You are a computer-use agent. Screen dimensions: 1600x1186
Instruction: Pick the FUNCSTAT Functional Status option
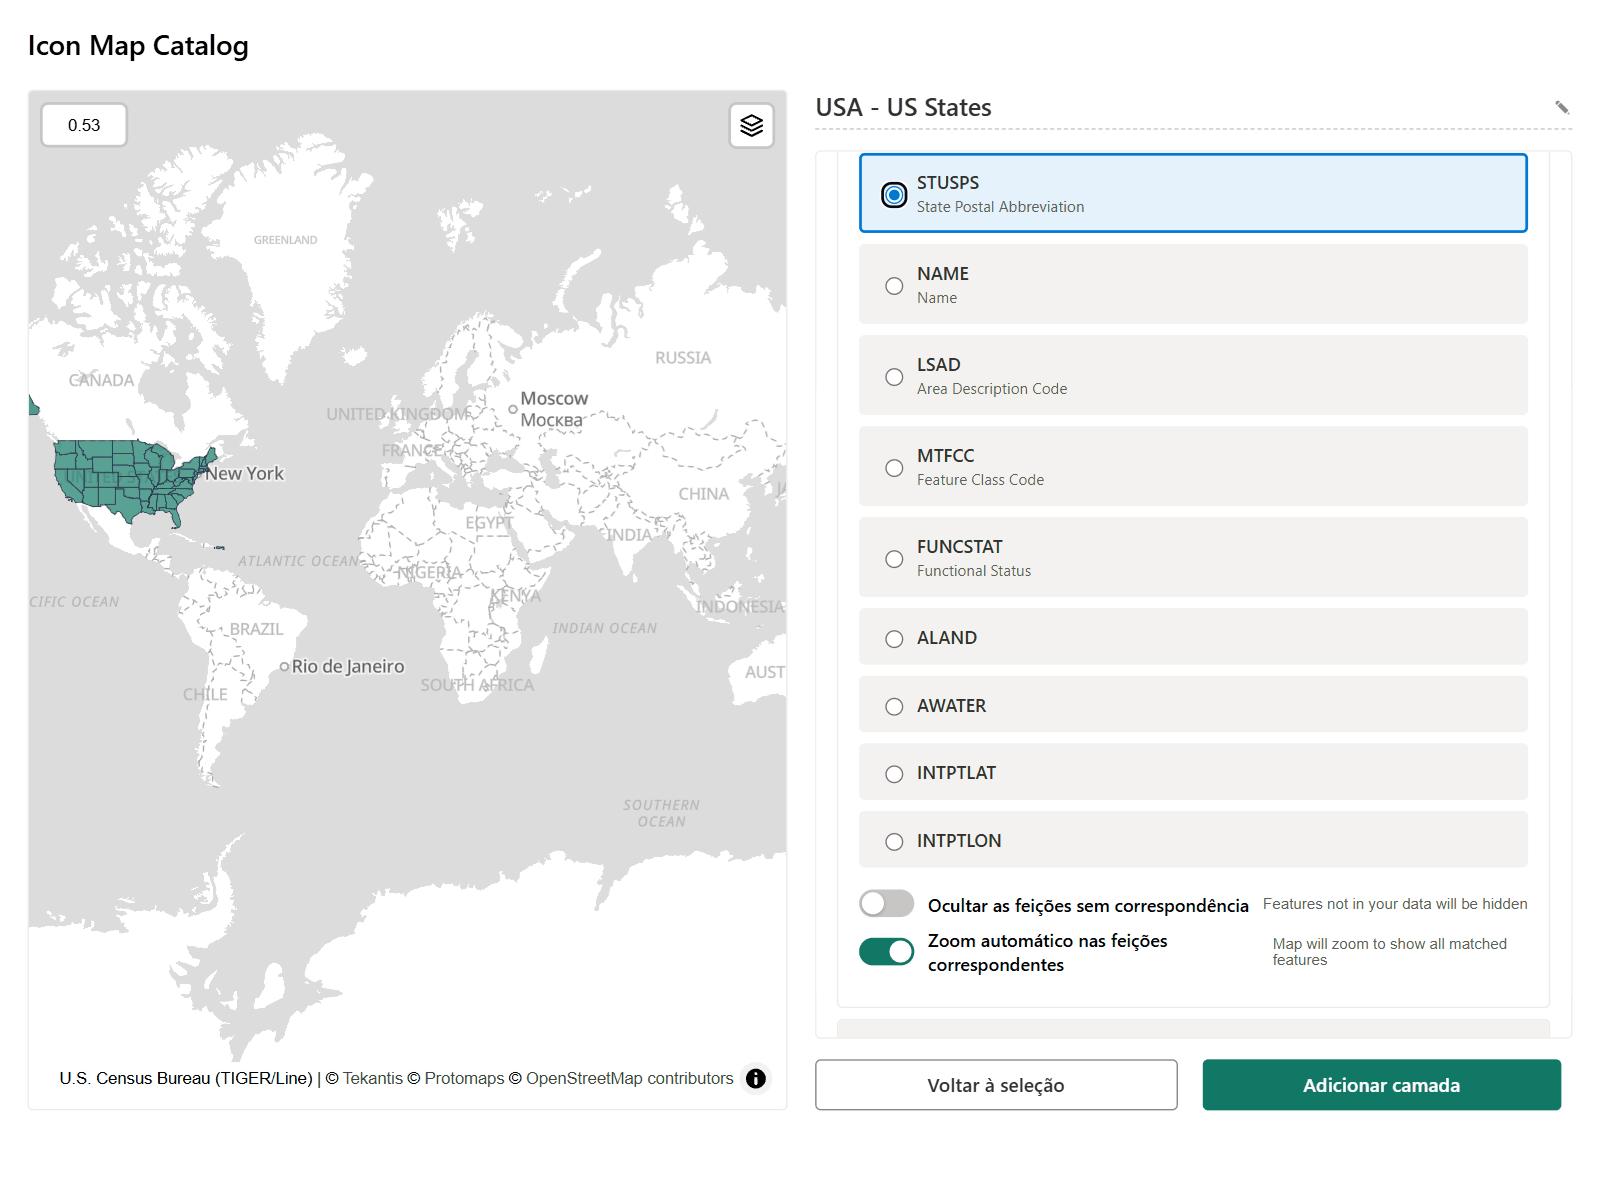1193,557
